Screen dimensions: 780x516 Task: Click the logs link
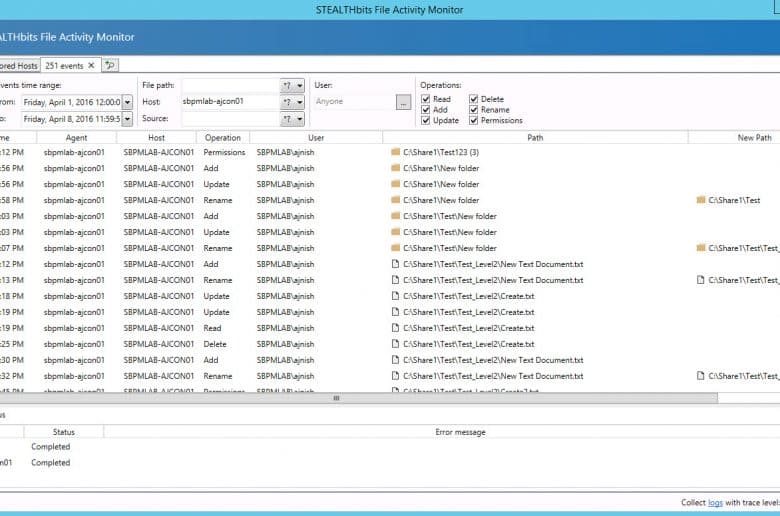click(x=715, y=503)
